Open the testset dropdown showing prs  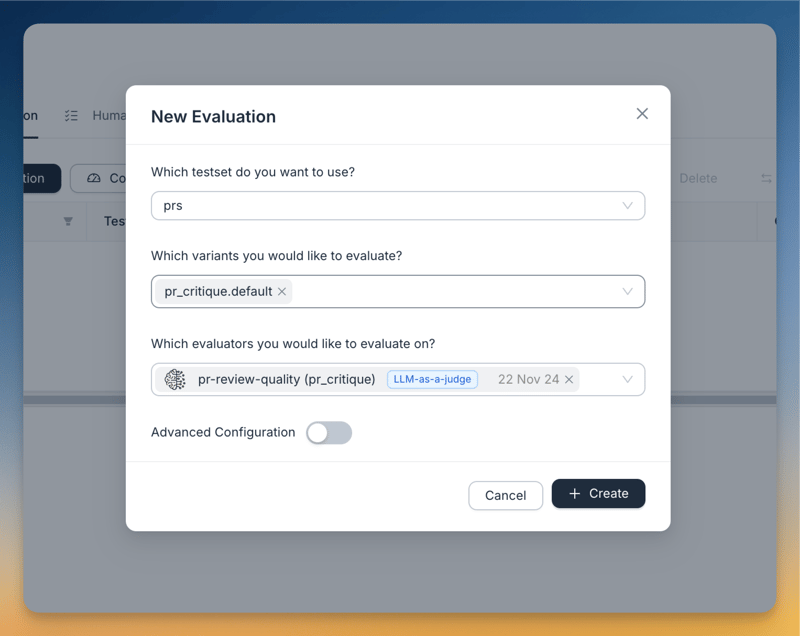[x=628, y=206]
